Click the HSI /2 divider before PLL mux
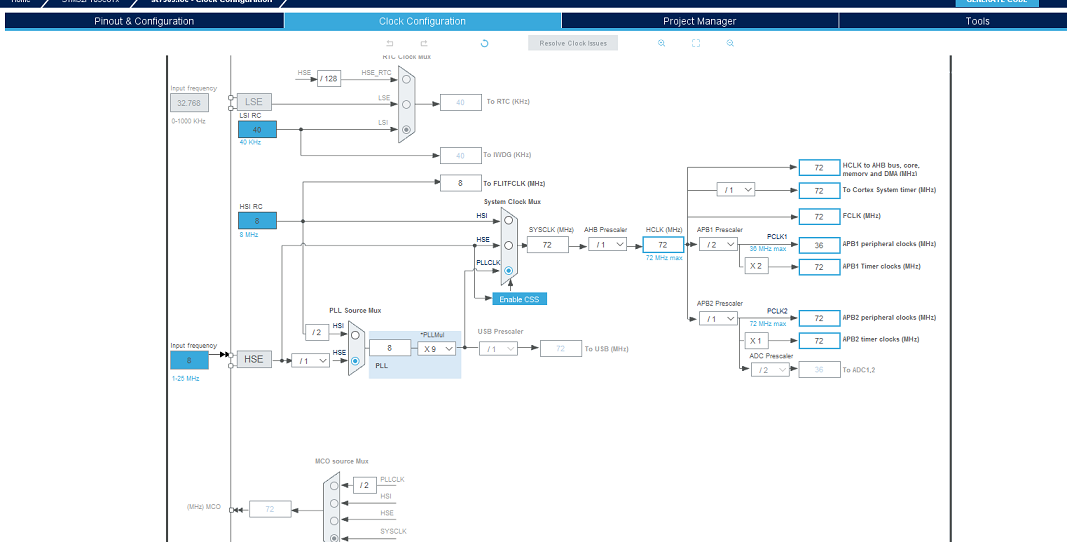The height and width of the screenshot is (542, 1067). coord(316,332)
